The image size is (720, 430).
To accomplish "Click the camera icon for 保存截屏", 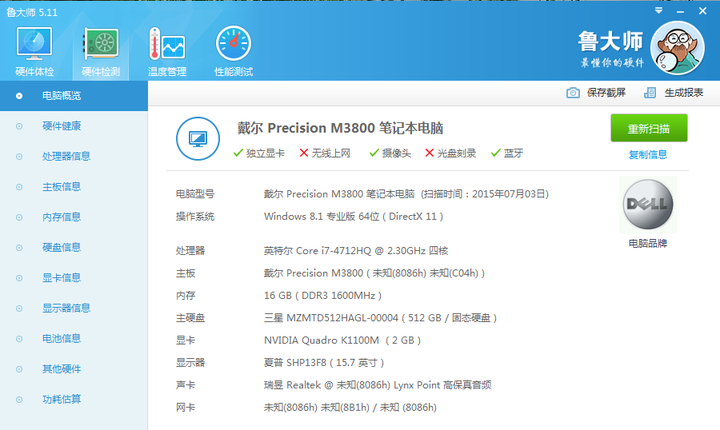I will tap(573, 93).
